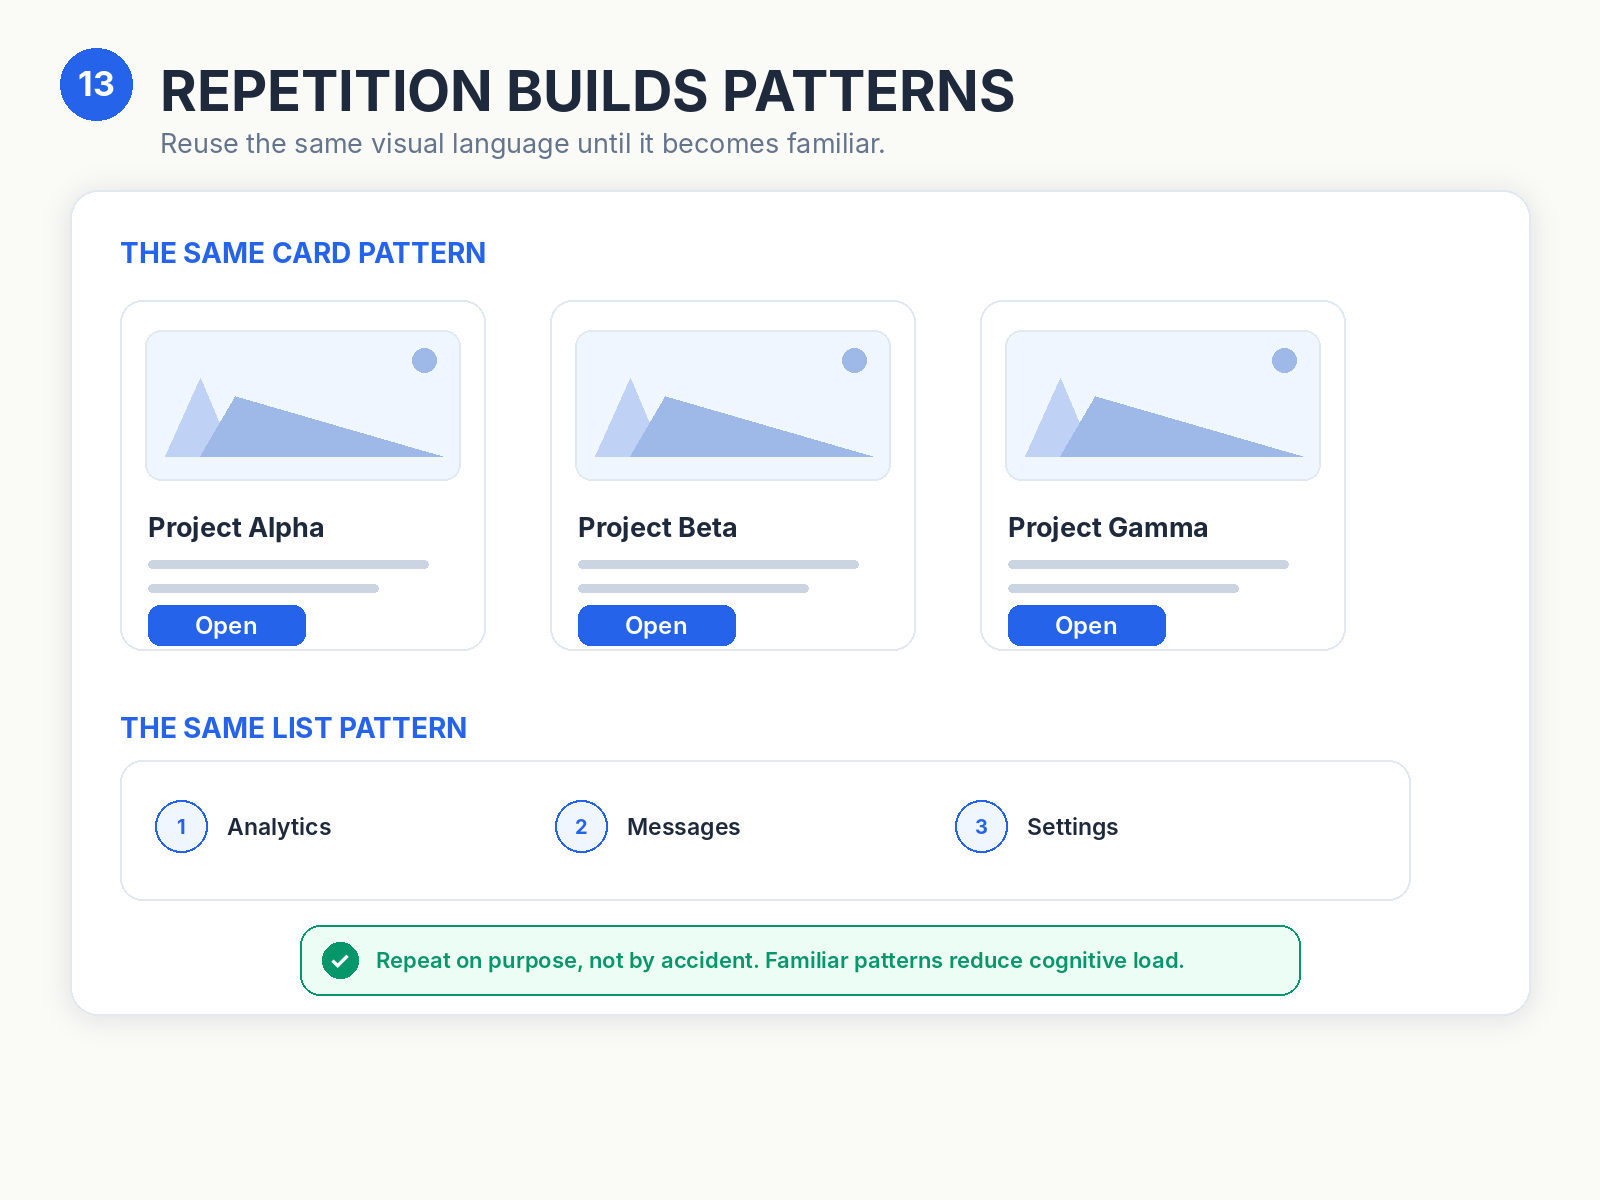The image size is (1600, 1200).
Task: Click the sun dot in Project Alpha image
Action: click(424, 360)
